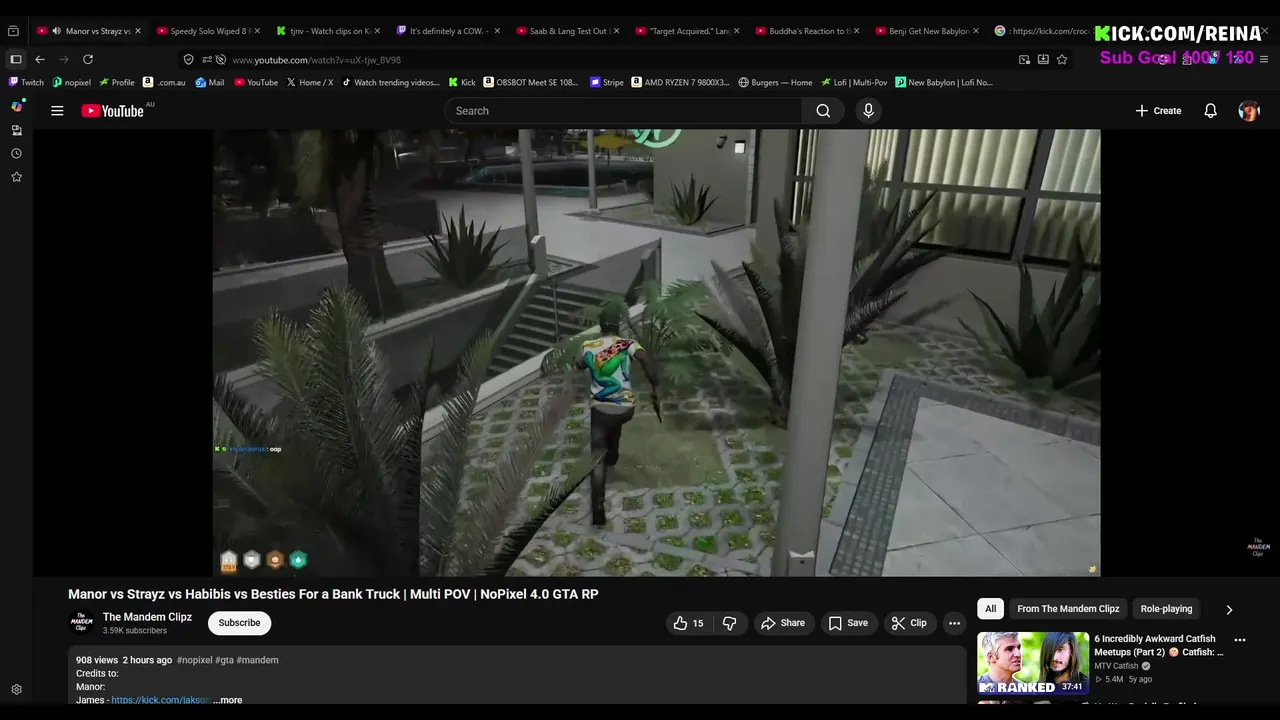Switch to Speedy Solo Wiped tab
The width and height of the screenshot is (1280, 720).
point(208,31)
